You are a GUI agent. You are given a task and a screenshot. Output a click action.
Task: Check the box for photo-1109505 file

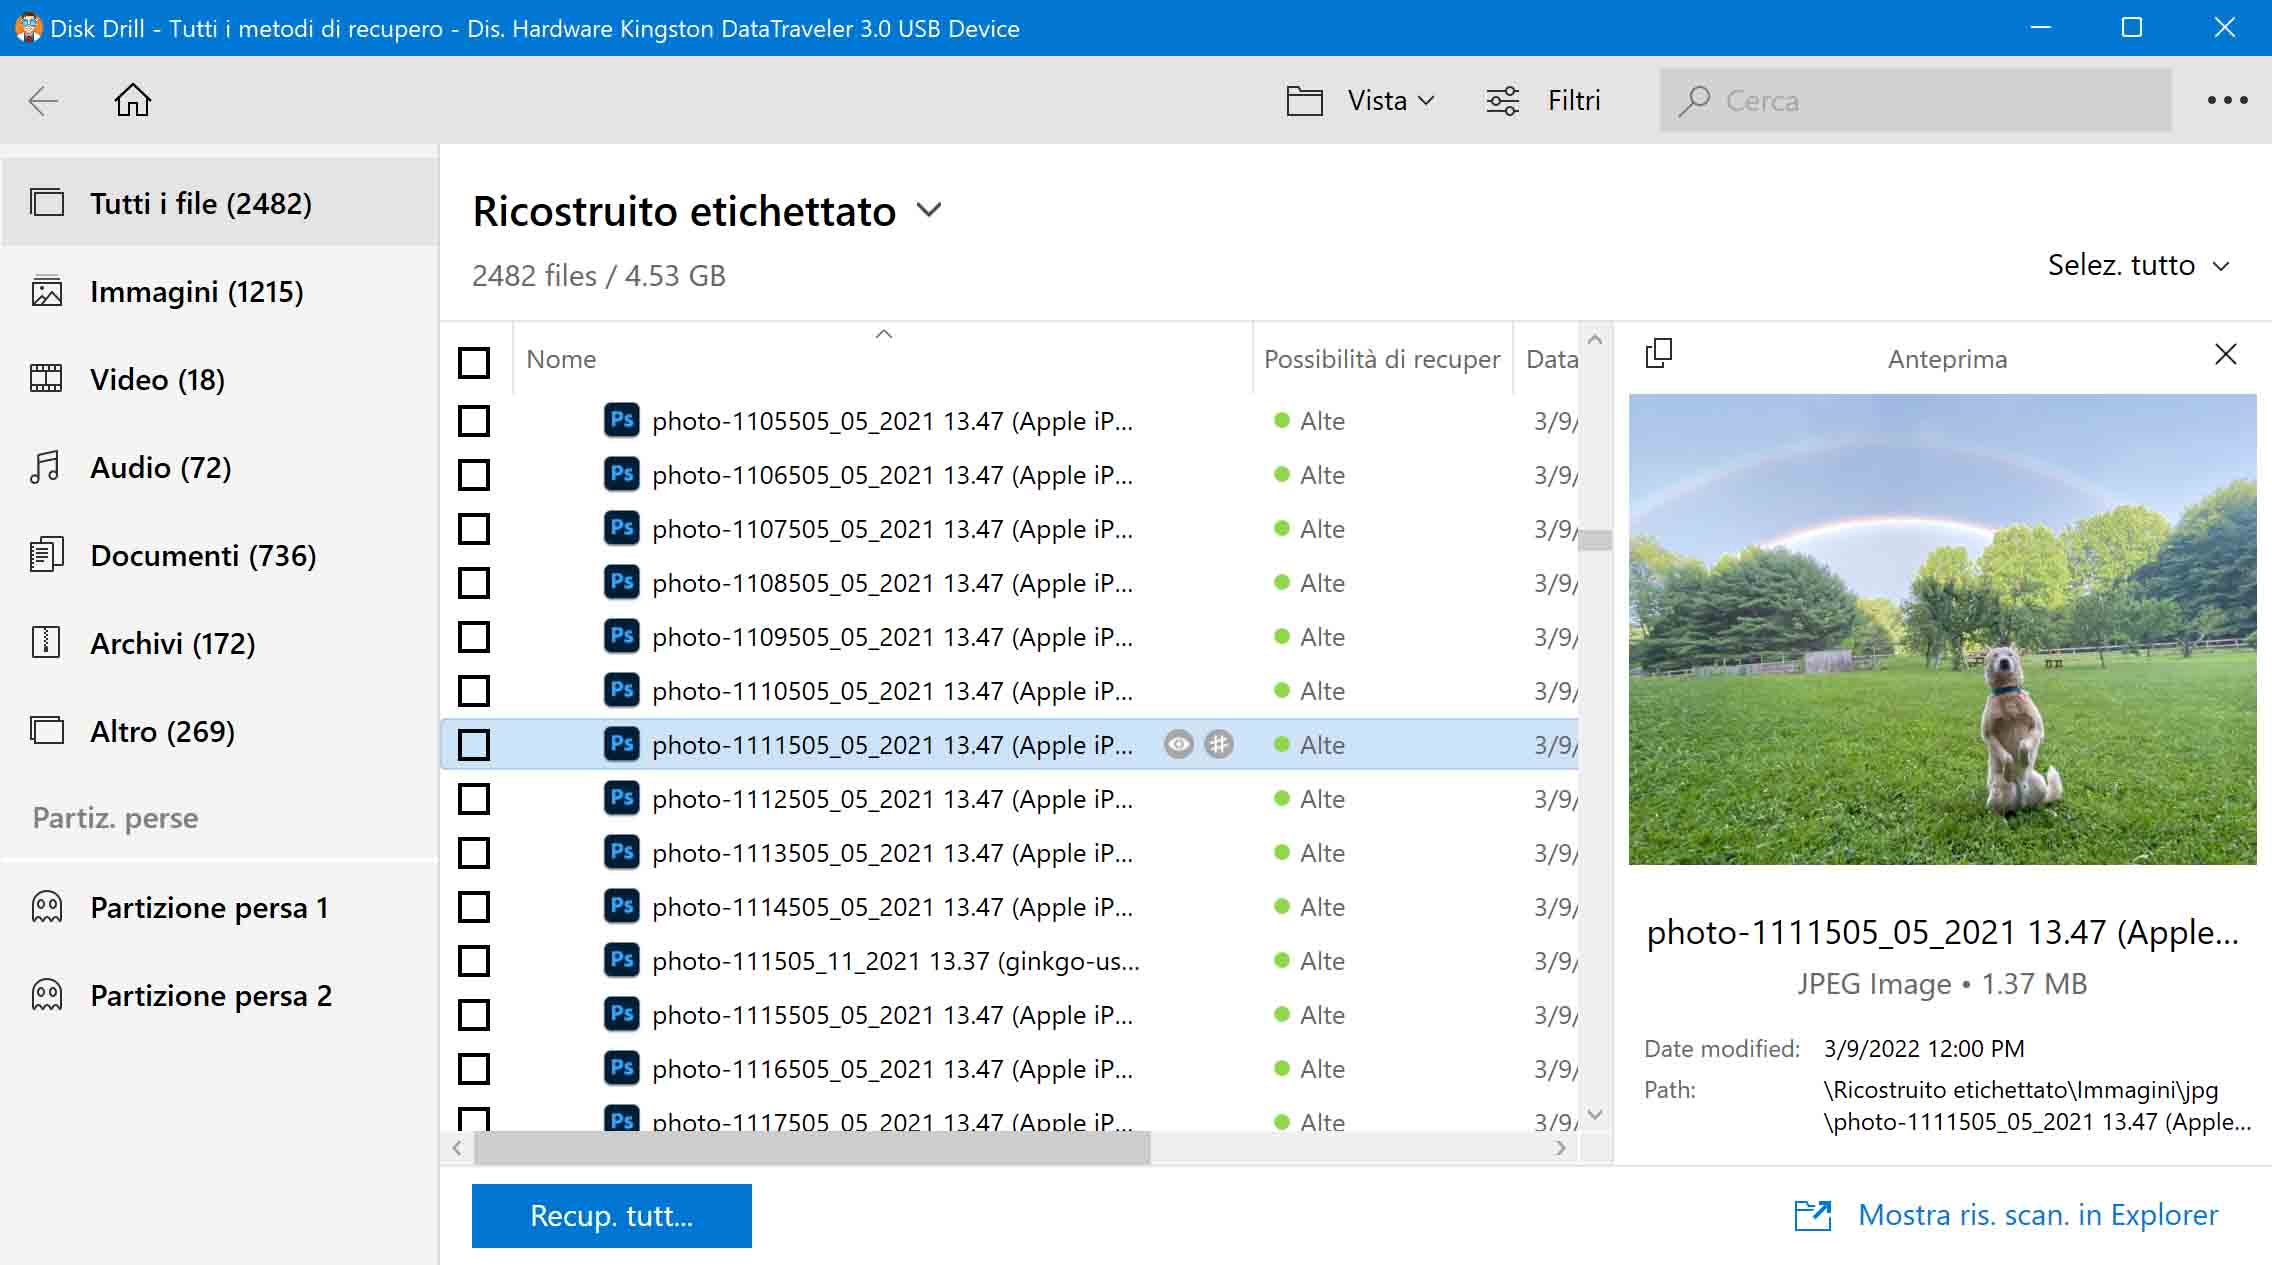[x=474, y=637]
